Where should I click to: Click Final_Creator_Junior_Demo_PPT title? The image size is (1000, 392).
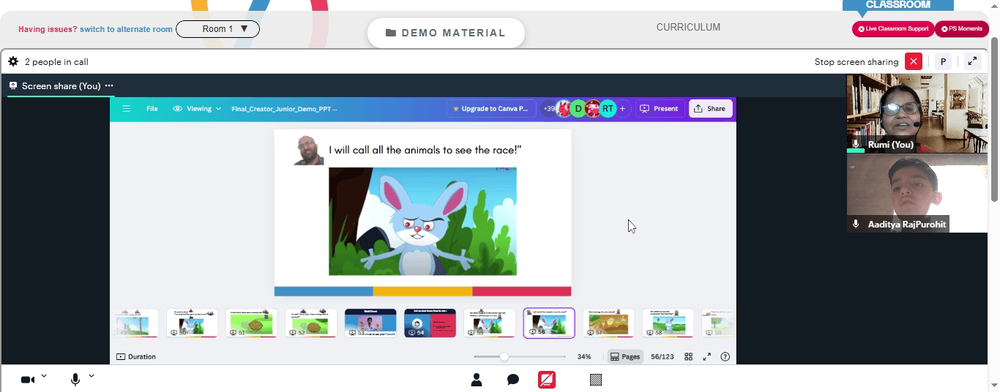[x=284, y=109]
